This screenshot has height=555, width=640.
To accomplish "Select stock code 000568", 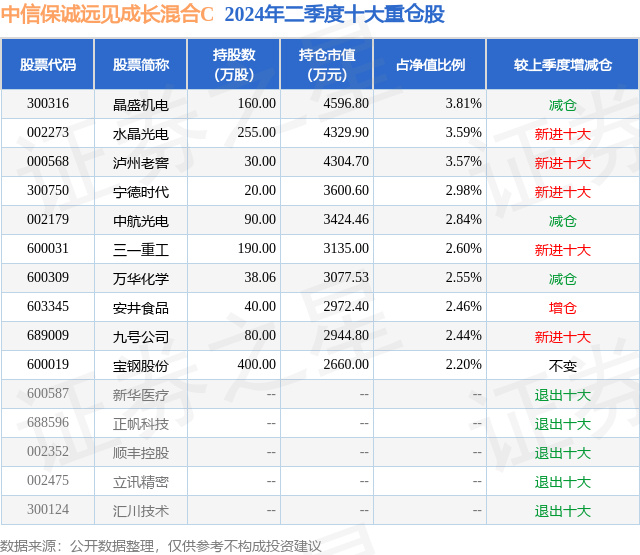I will [48, 162].
